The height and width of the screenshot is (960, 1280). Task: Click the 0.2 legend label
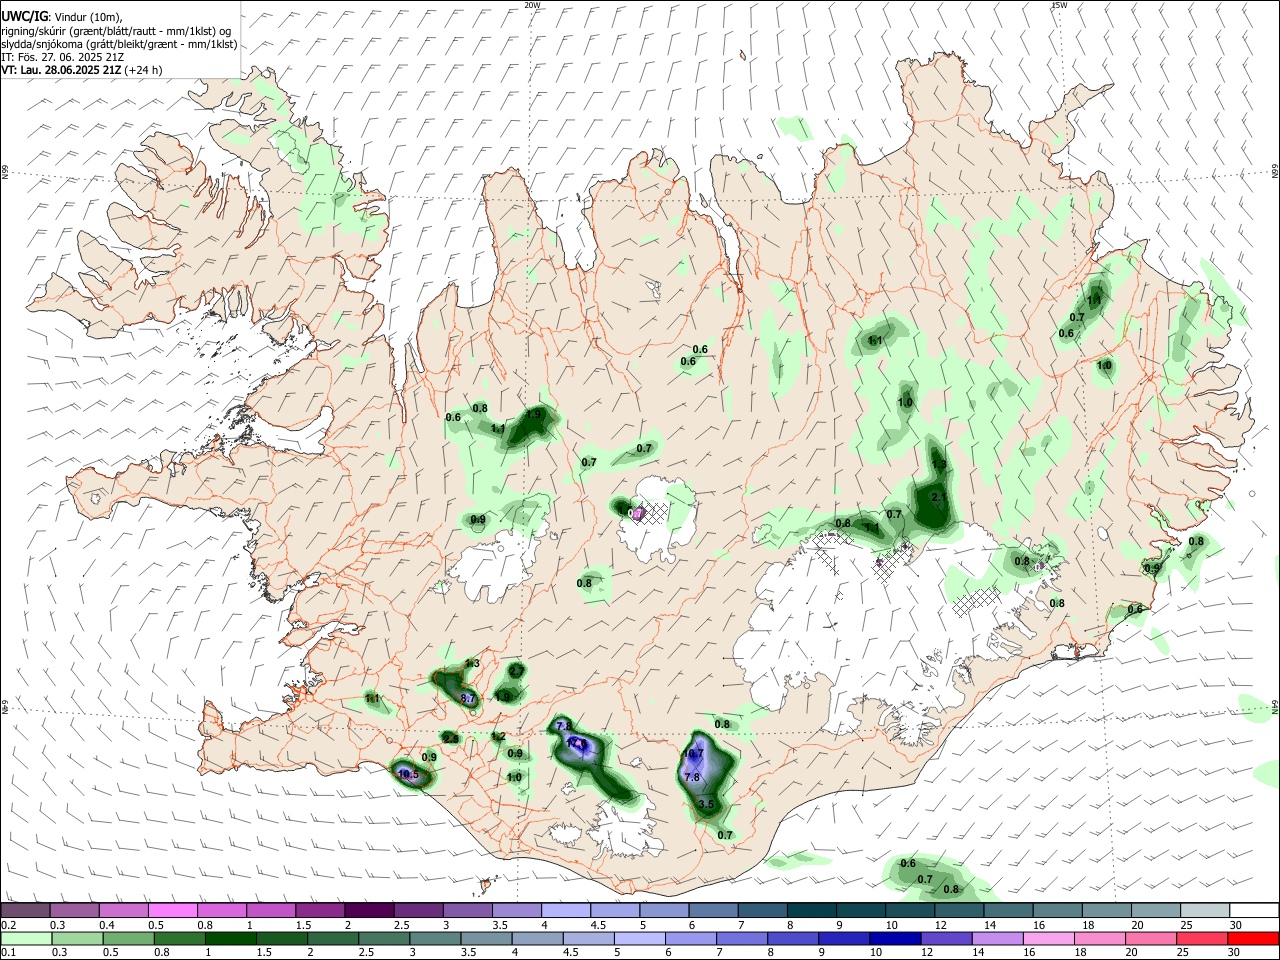8,925
